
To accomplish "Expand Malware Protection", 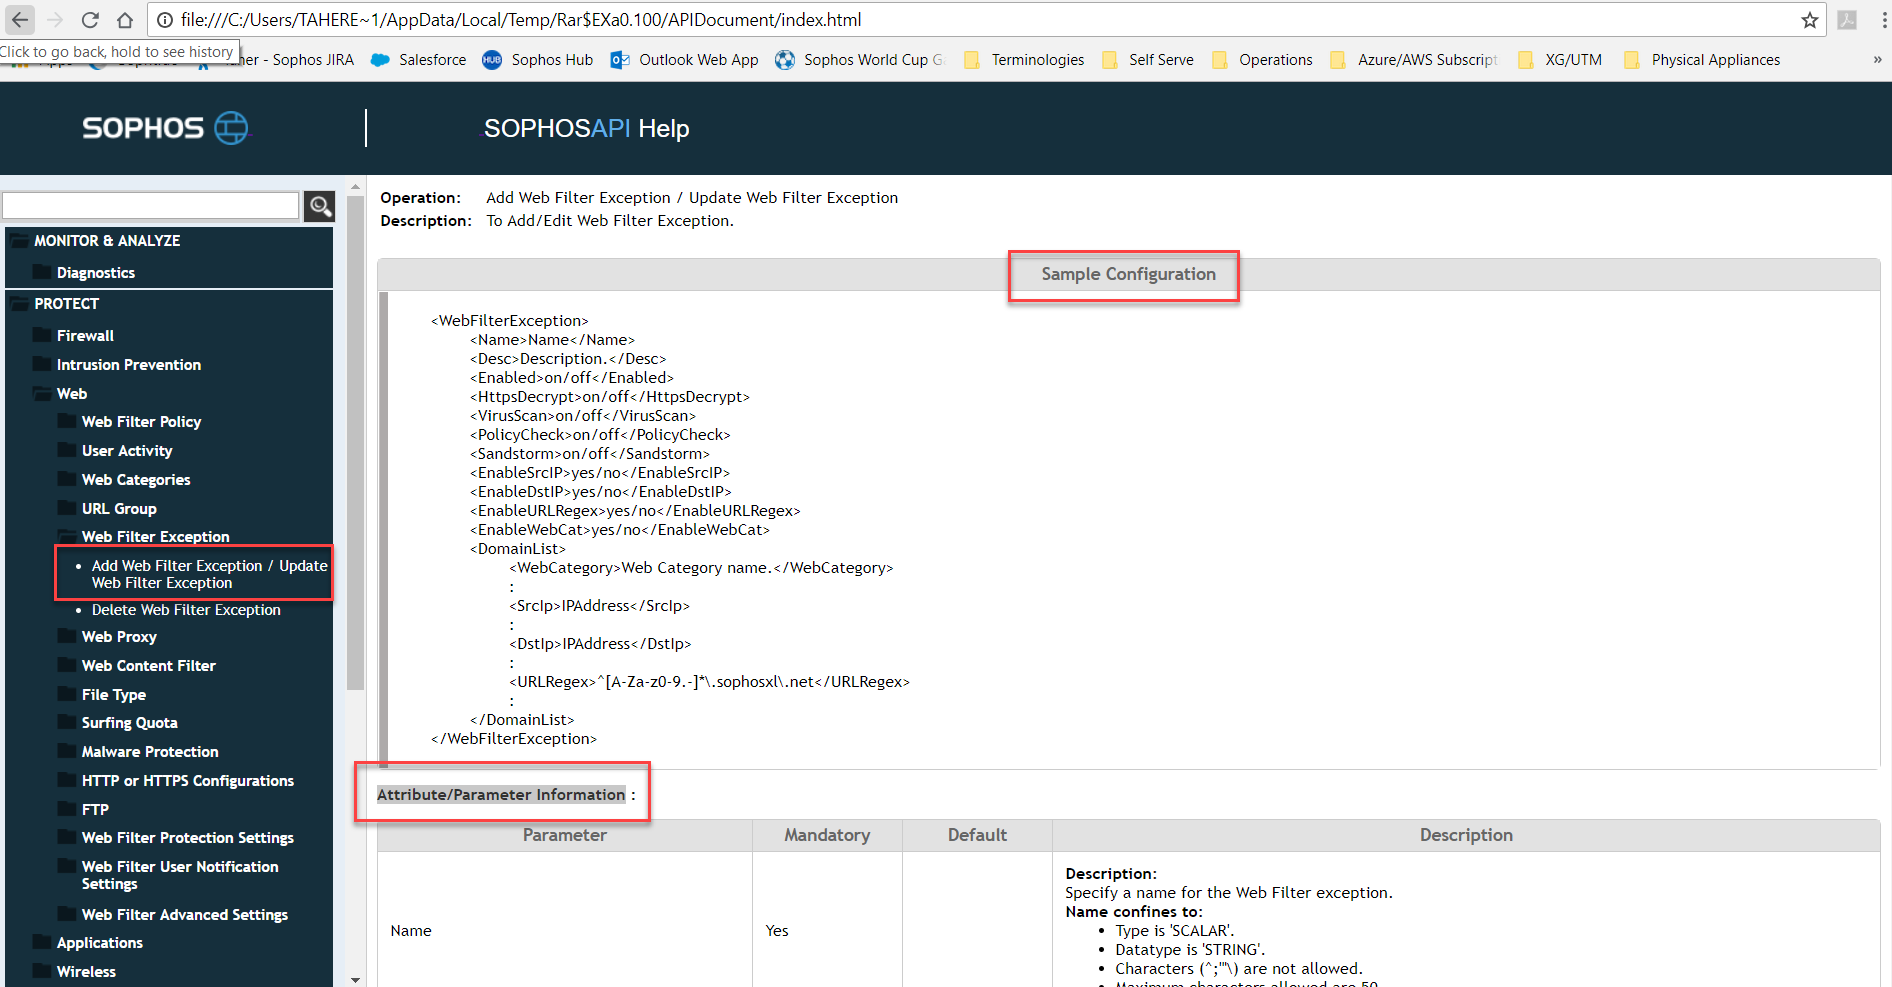I will click(x=149, y=752).
